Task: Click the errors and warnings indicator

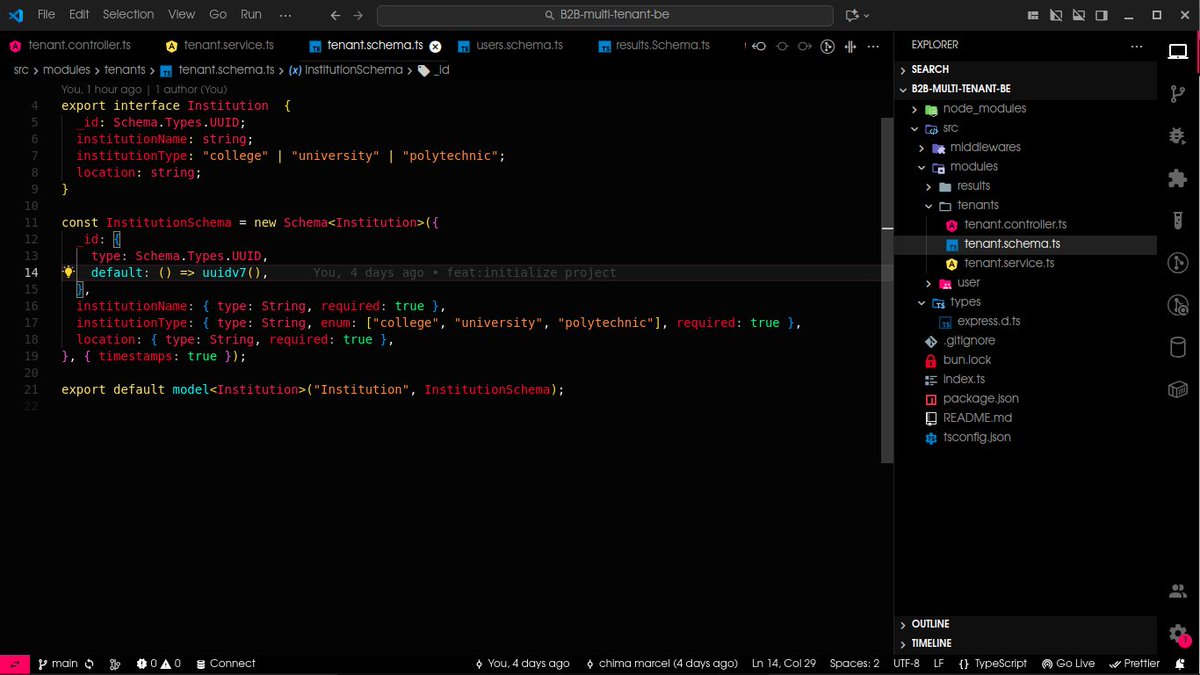Action: pos(159,664)
